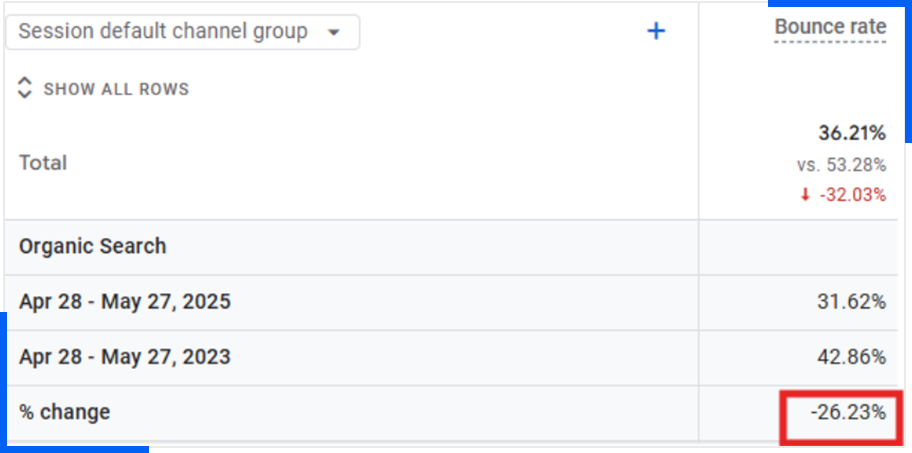Click the Apr 28 - May 27, 2023 row
This screenshot has width=912, height=453.
(125, 357)
